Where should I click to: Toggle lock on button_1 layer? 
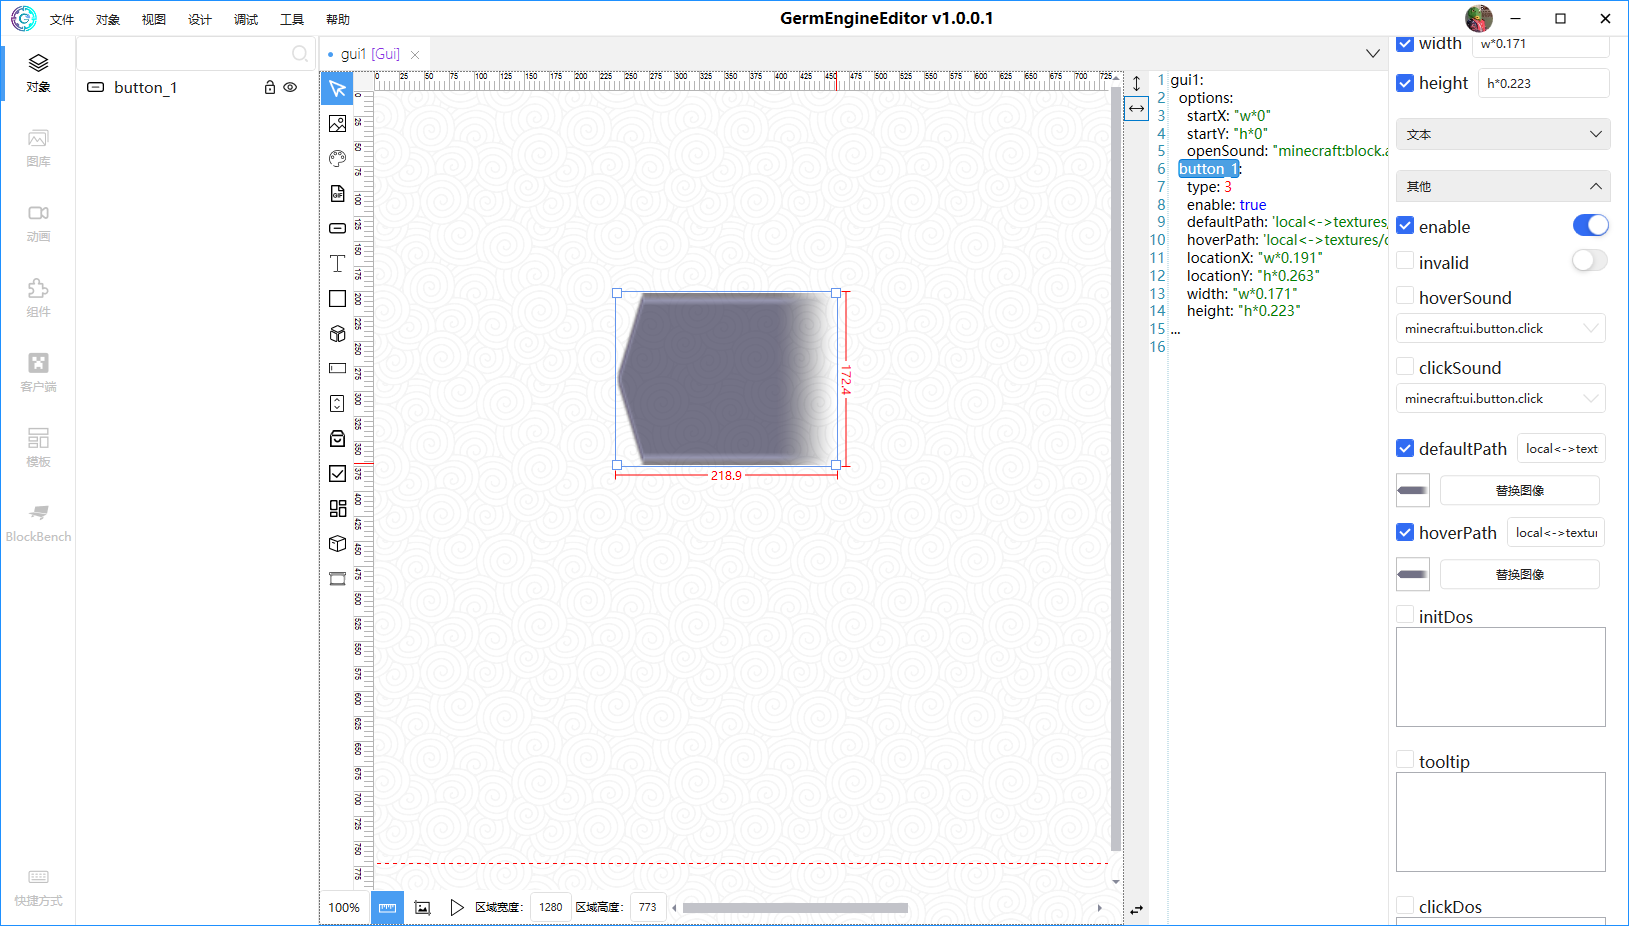pyautogui.click(x=269, y=88)
